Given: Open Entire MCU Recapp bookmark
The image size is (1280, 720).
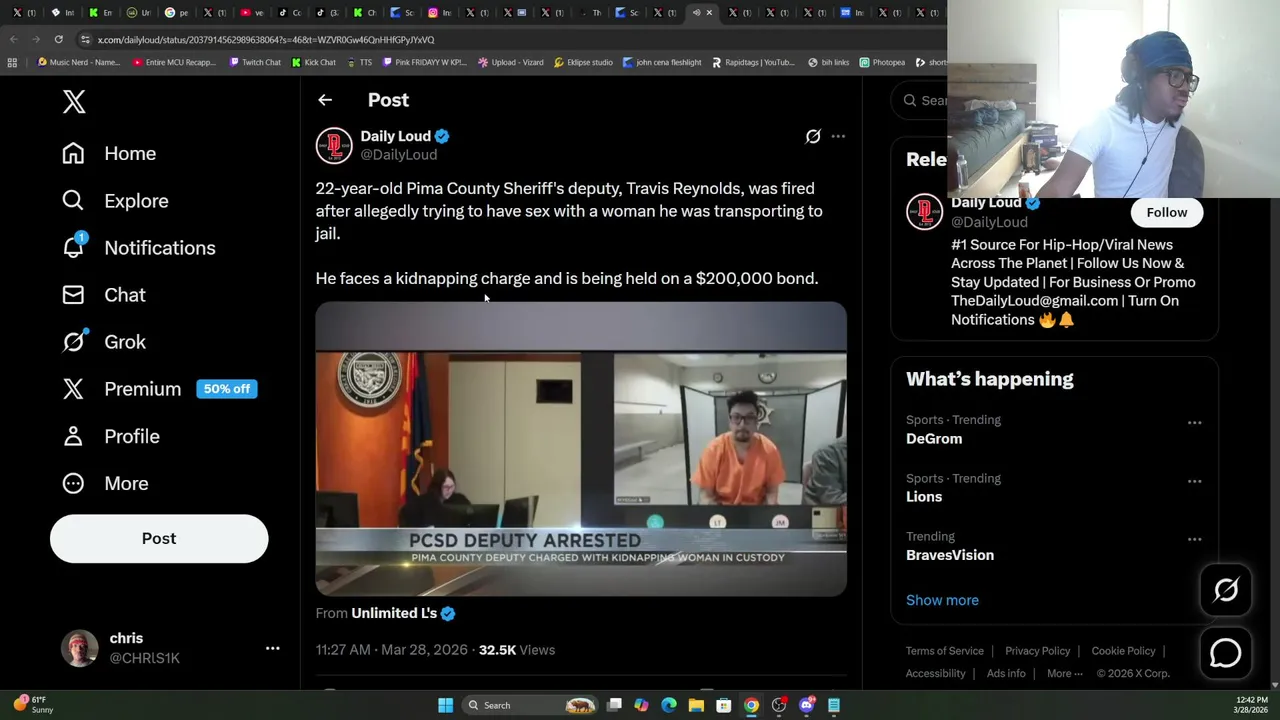Looking at the screenshot, I should 174,62.
